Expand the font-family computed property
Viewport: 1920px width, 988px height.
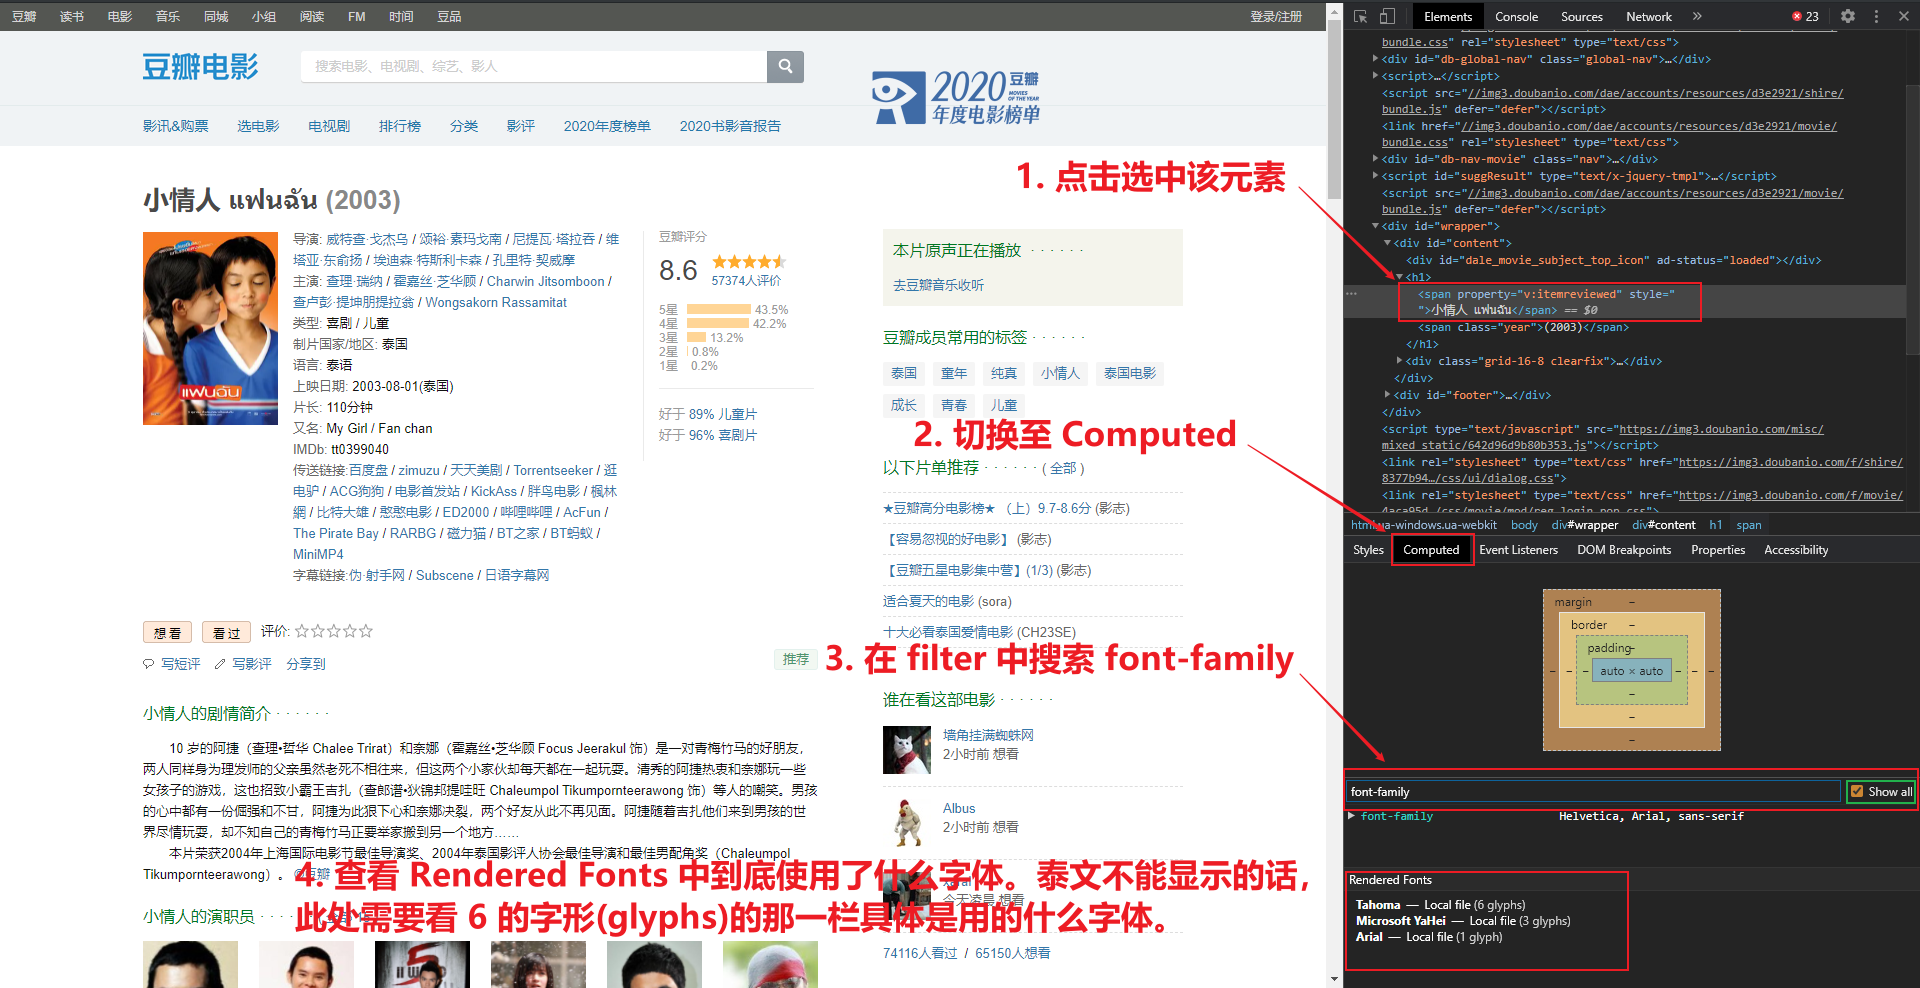1352,816
